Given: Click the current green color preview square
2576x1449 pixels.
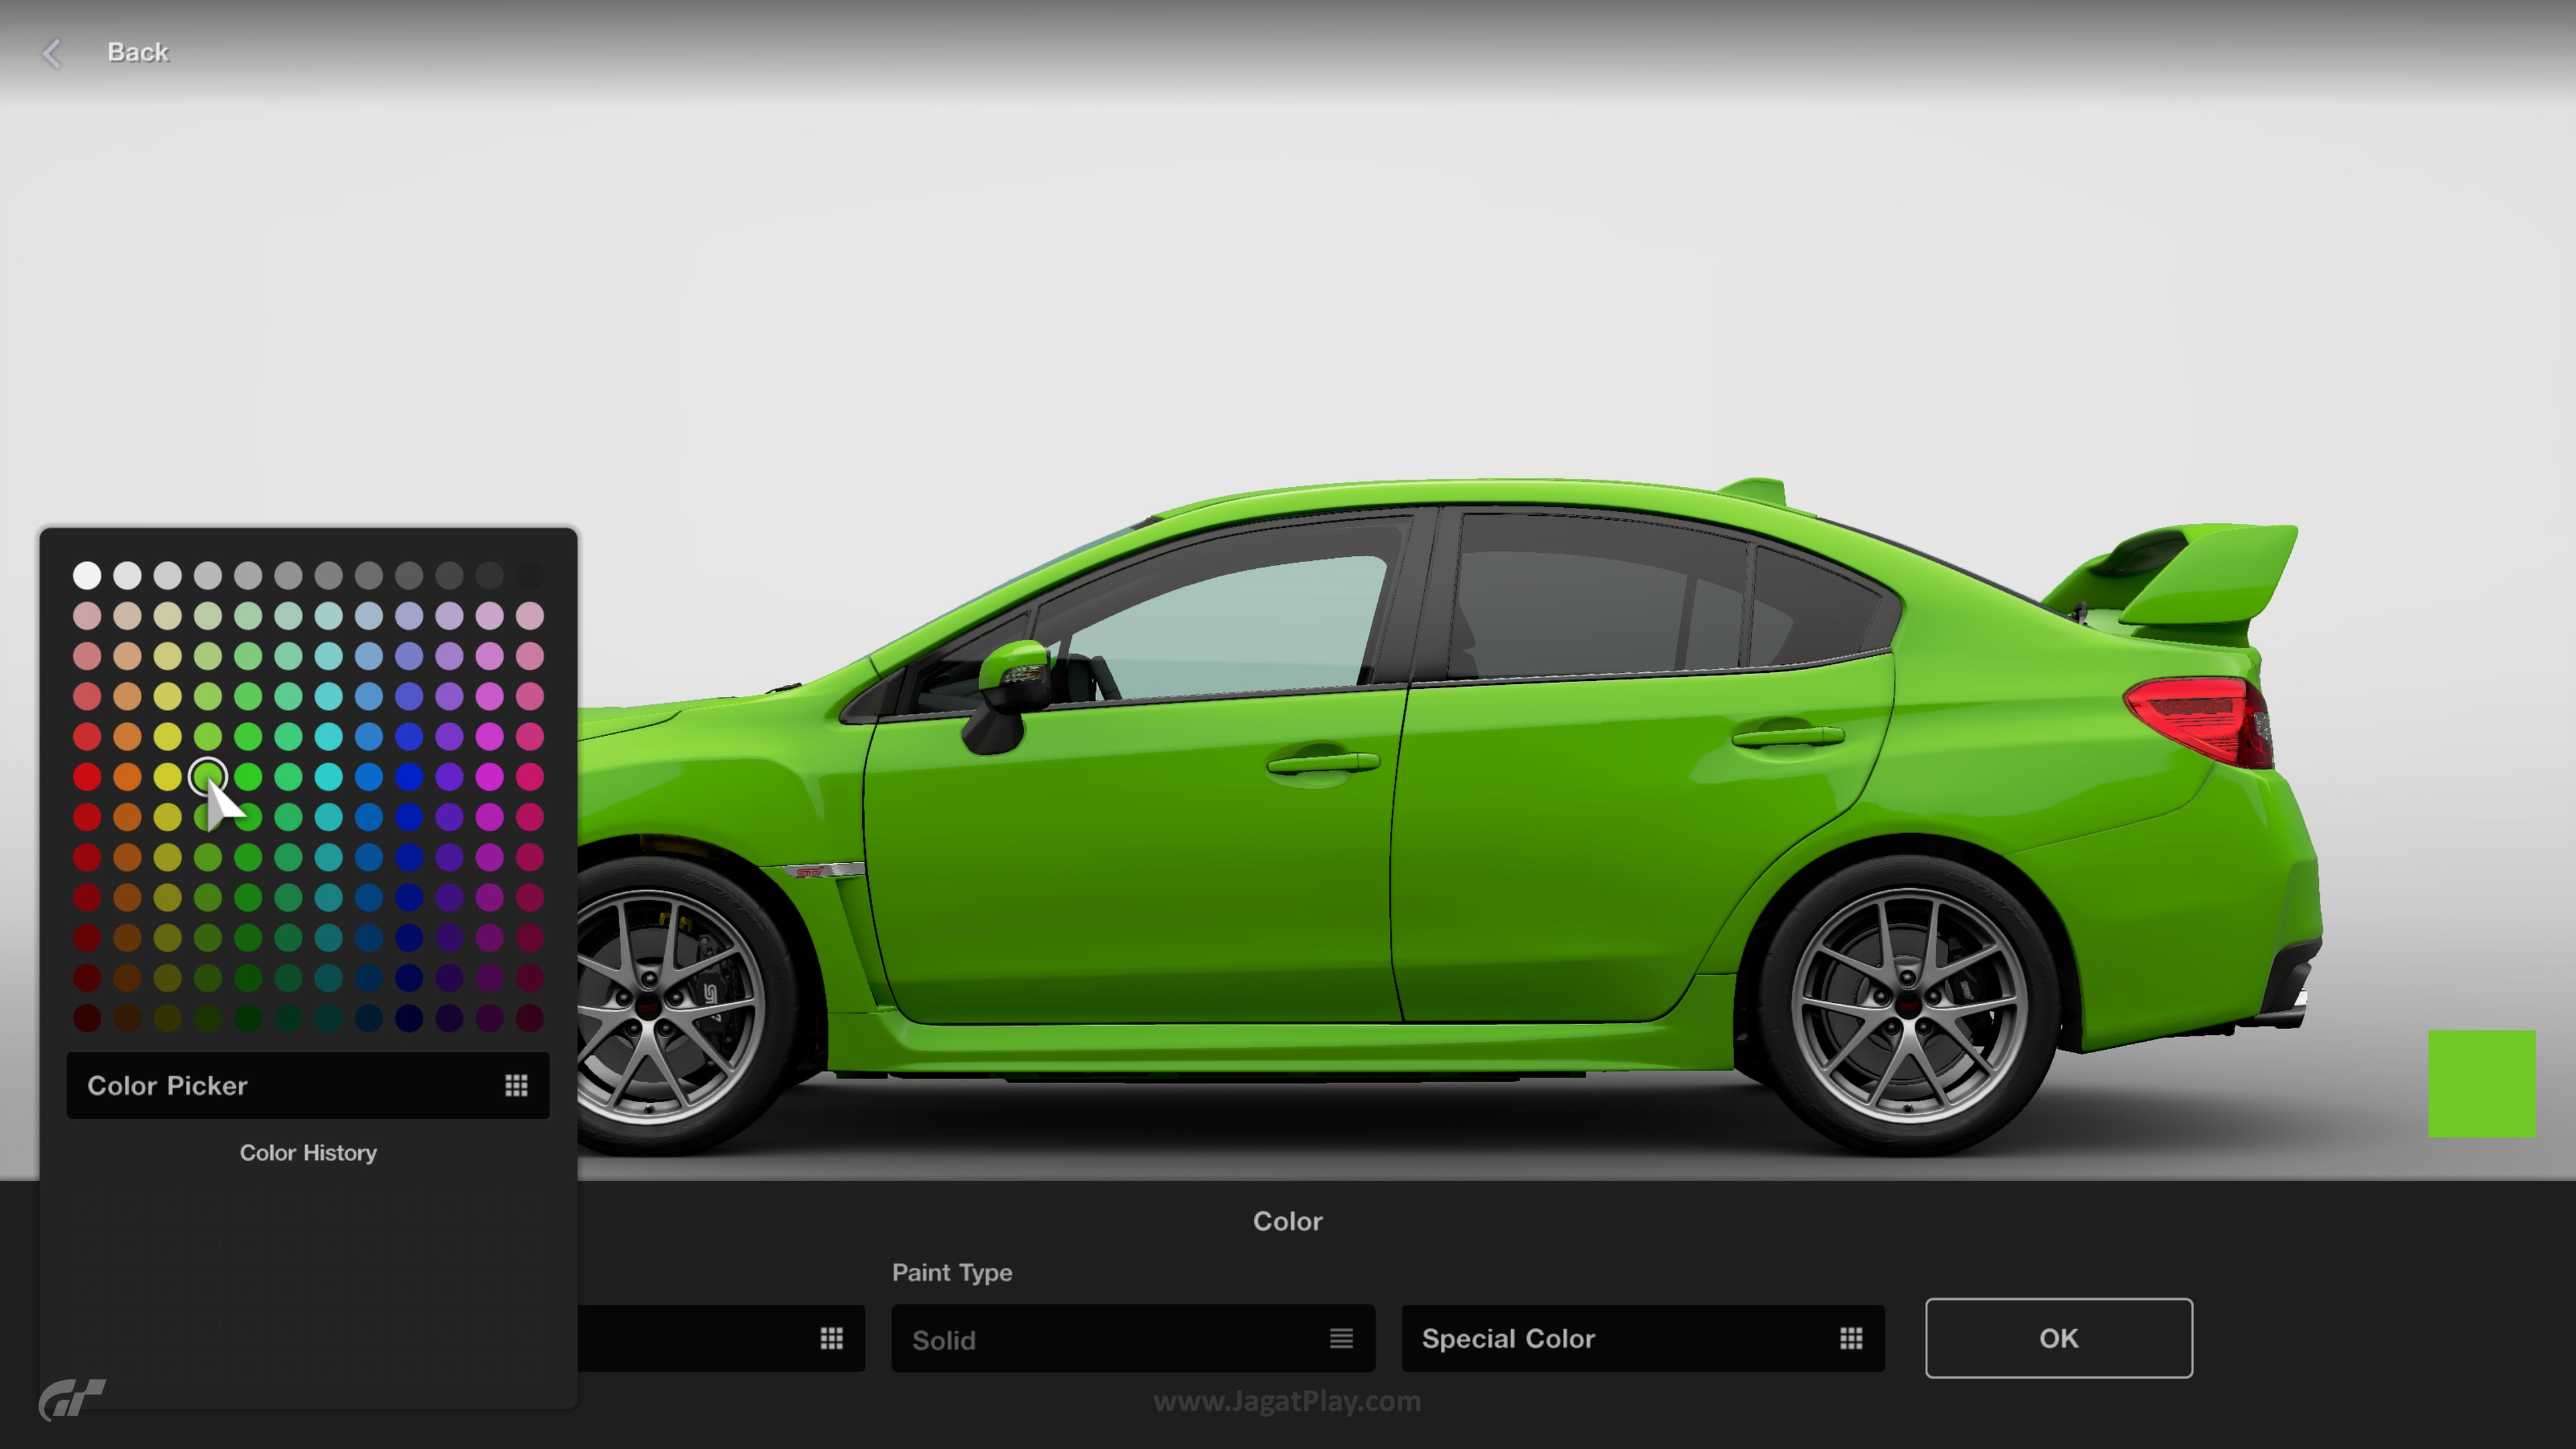Looking at the screenshot, I should coord(2482,1083).
